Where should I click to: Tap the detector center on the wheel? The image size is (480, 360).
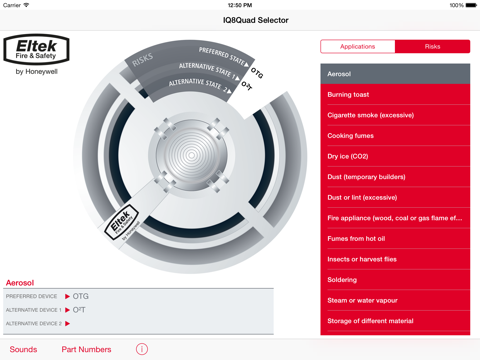[x=191, y=155]
